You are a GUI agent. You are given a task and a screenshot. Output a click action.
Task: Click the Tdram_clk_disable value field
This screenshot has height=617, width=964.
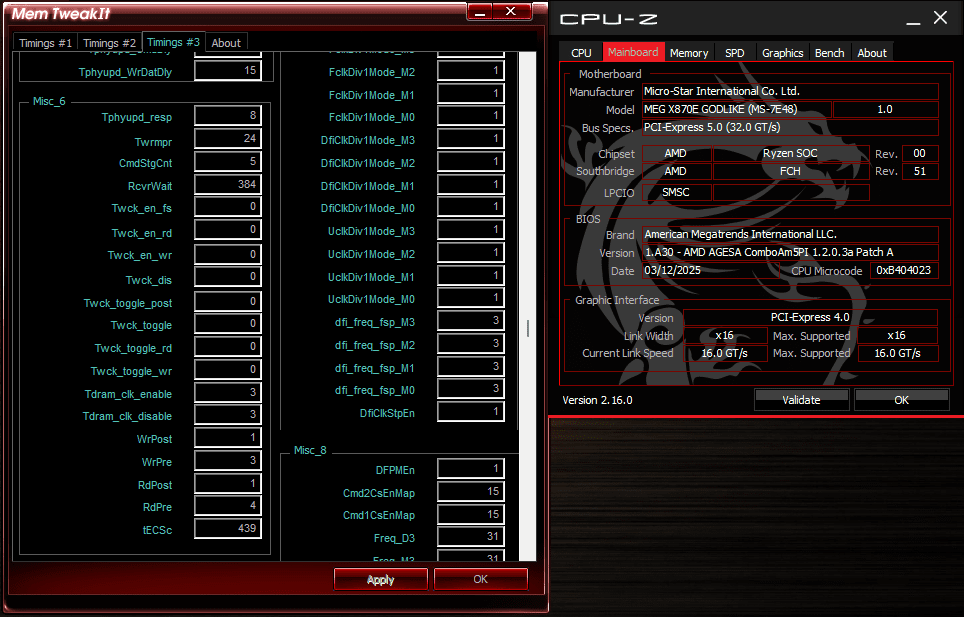(x=227, y=415)
